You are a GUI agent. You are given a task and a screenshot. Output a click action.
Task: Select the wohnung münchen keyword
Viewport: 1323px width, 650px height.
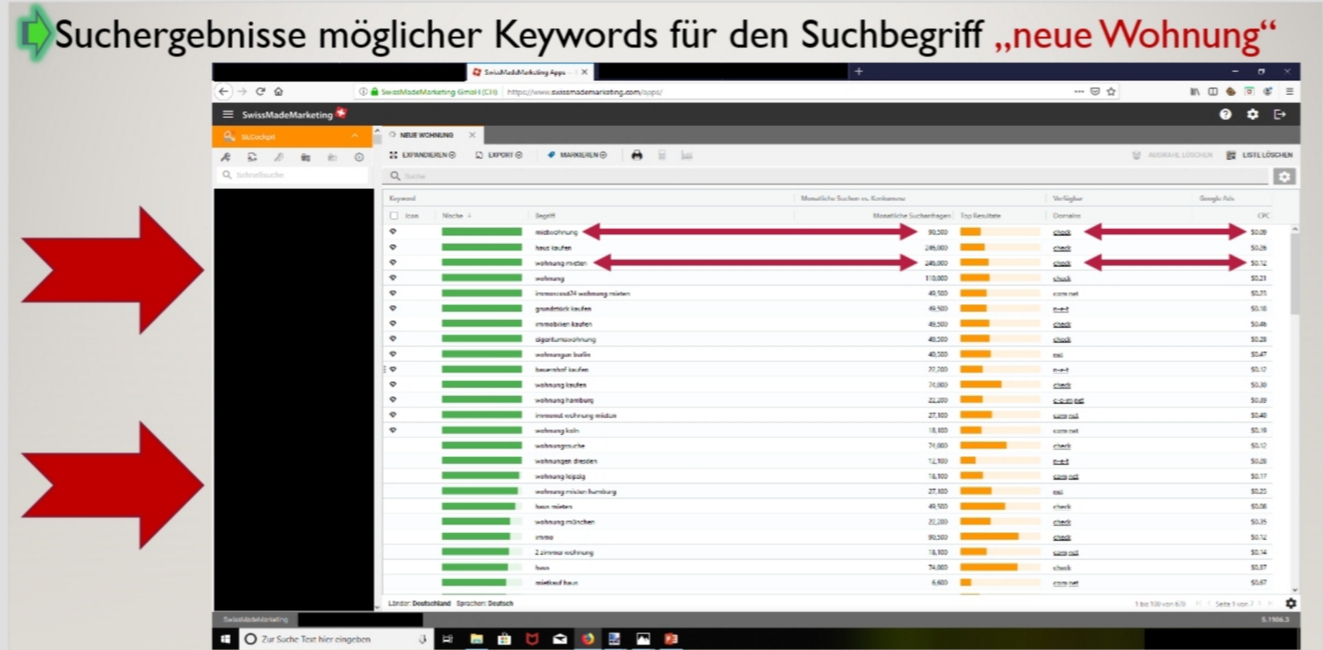click(565, 522)
